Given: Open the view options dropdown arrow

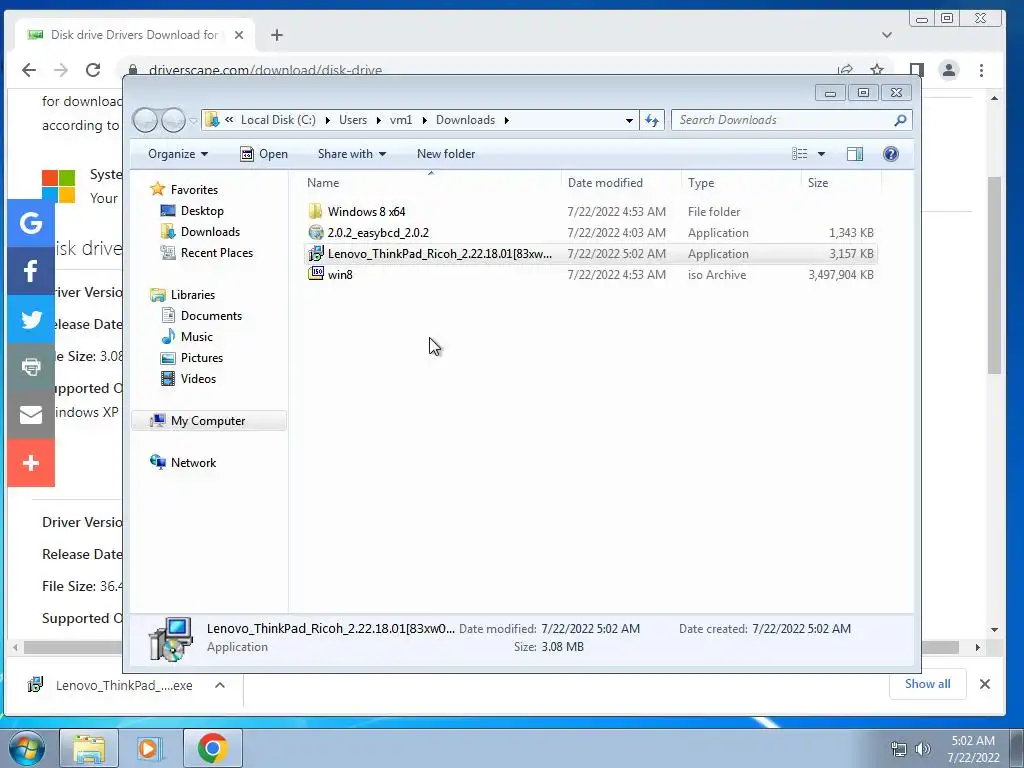Looking at the screenshot, I should (822, 154).
